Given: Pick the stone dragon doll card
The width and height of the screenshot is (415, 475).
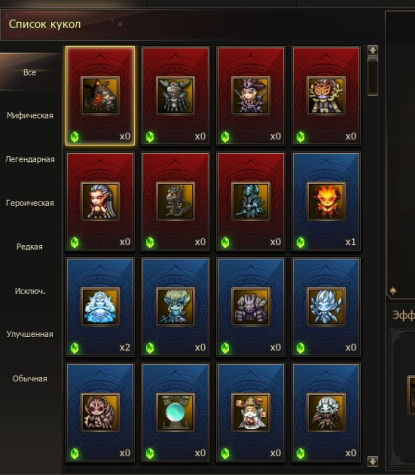Looking at the screenshot, I should 175,201.
